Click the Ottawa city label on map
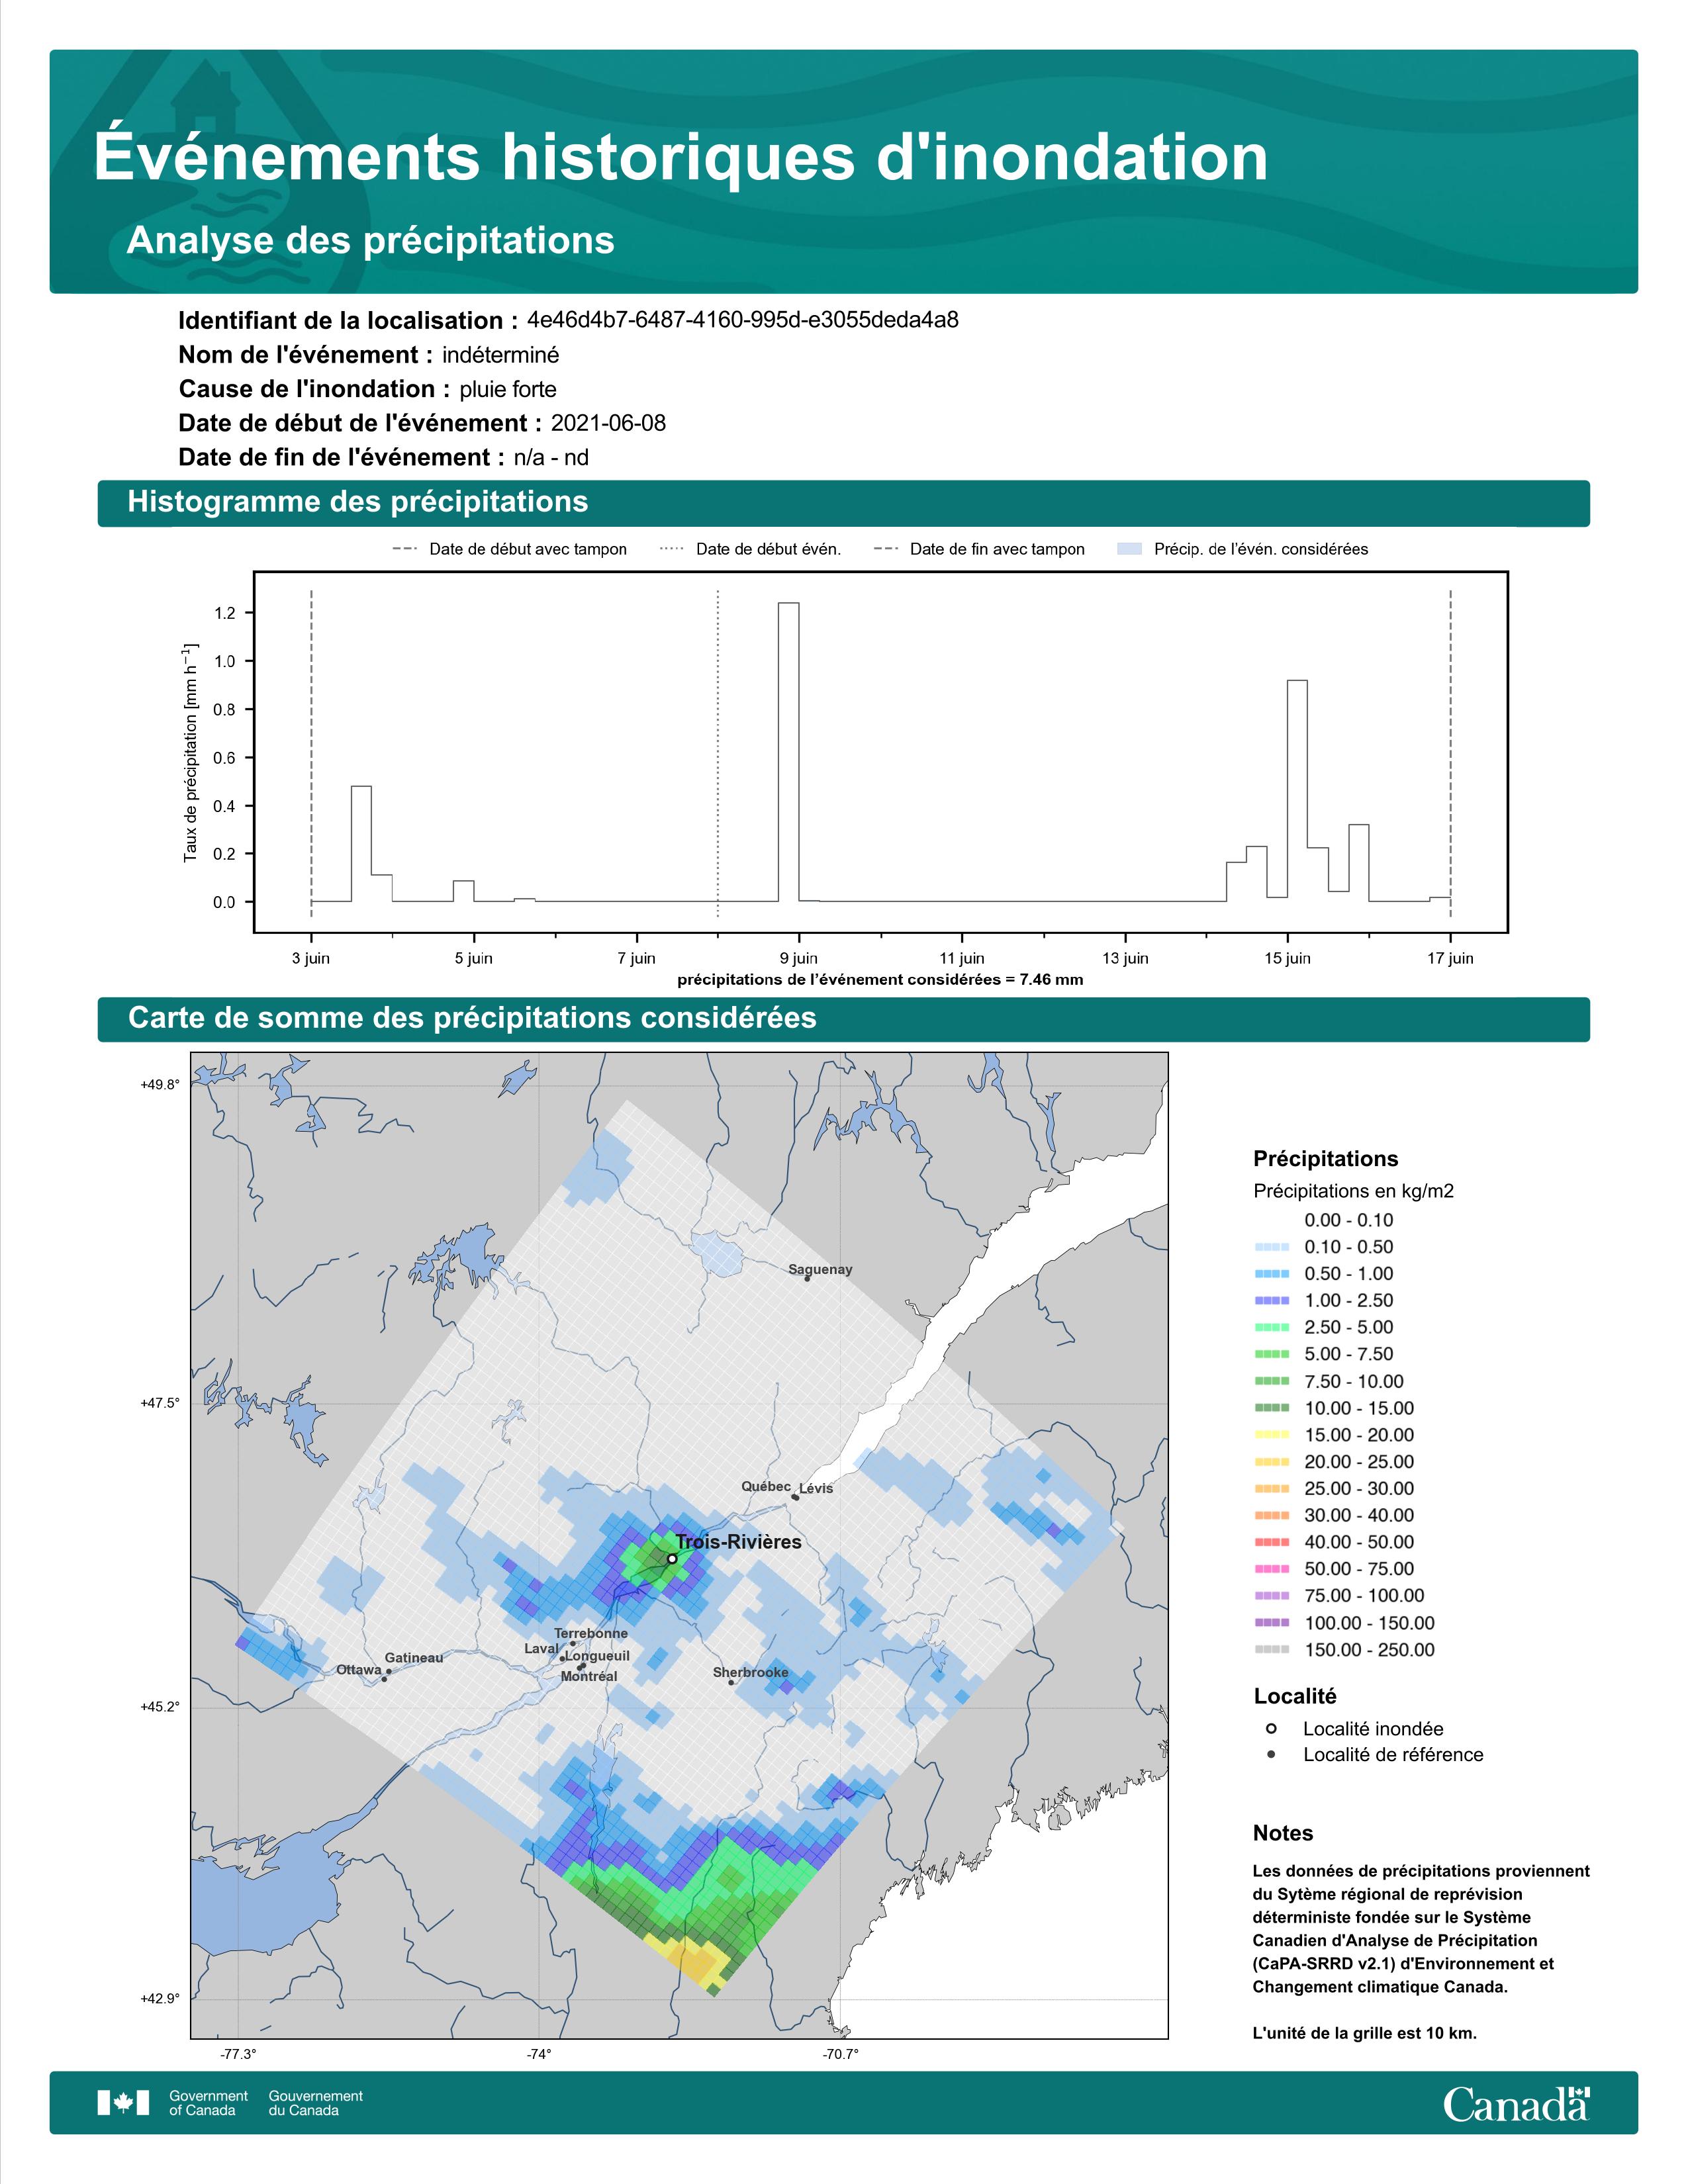This screenshot has width=1688, height=2184. (x=358, y=1670)
